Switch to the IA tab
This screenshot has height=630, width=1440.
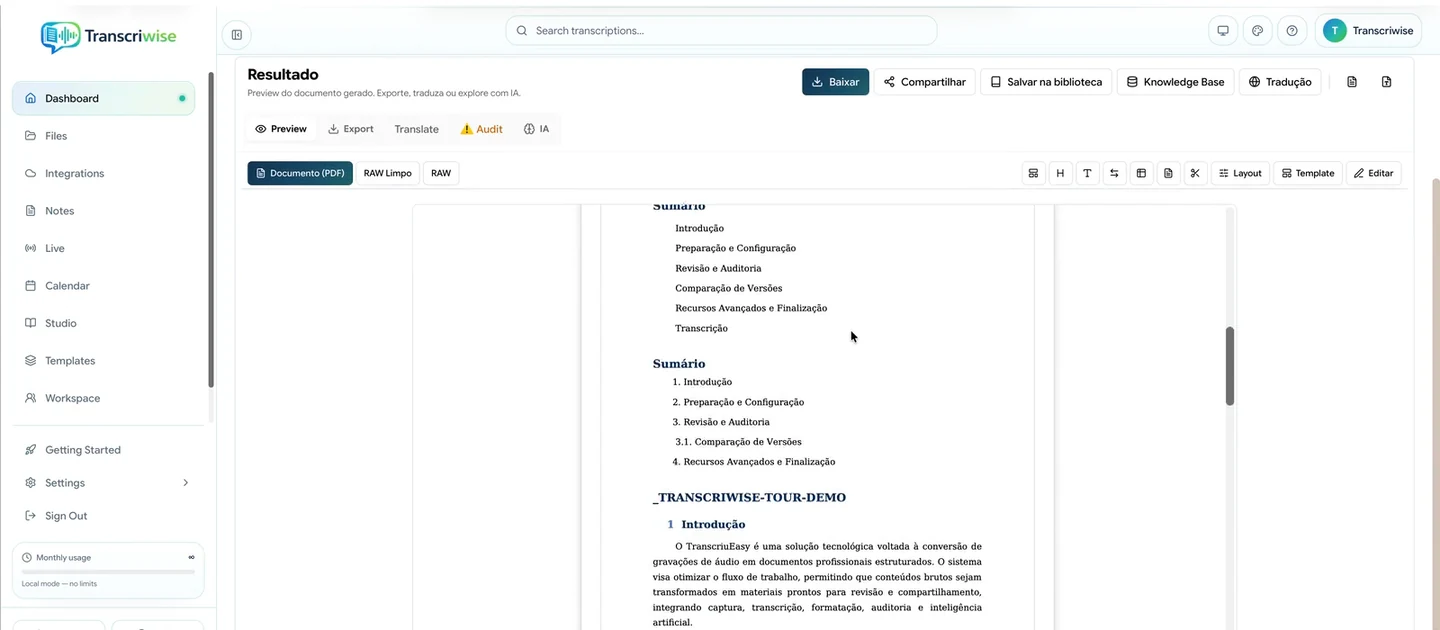537,129
